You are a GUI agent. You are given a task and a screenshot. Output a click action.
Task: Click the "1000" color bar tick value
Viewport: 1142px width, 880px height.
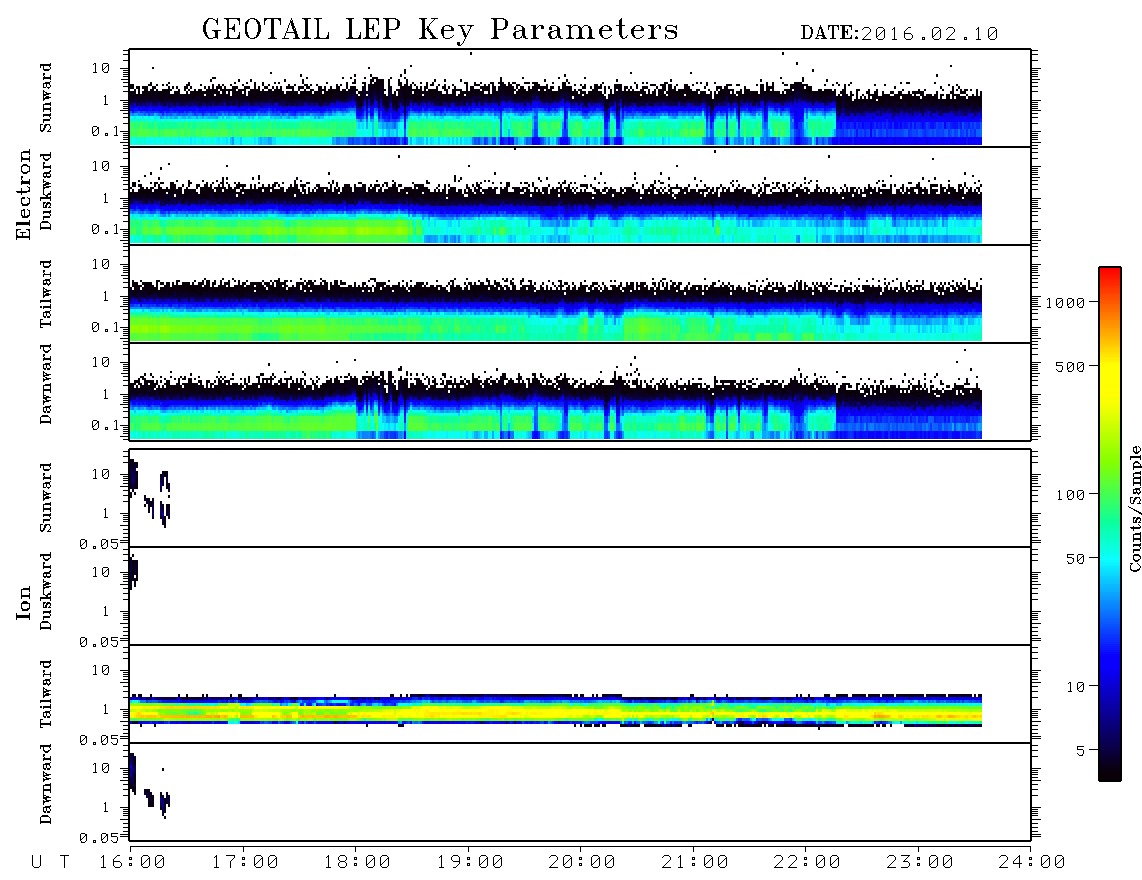pos(1065,303)
